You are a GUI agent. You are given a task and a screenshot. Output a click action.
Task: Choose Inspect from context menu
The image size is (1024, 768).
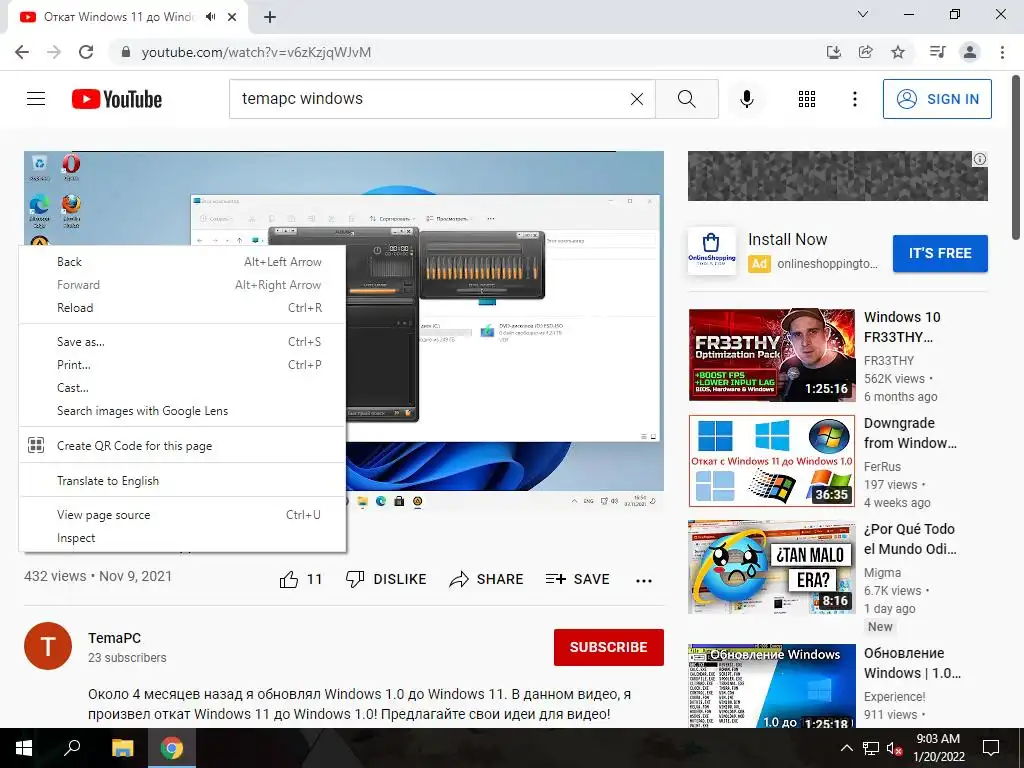pyautogui.click(x=182, y=538)
